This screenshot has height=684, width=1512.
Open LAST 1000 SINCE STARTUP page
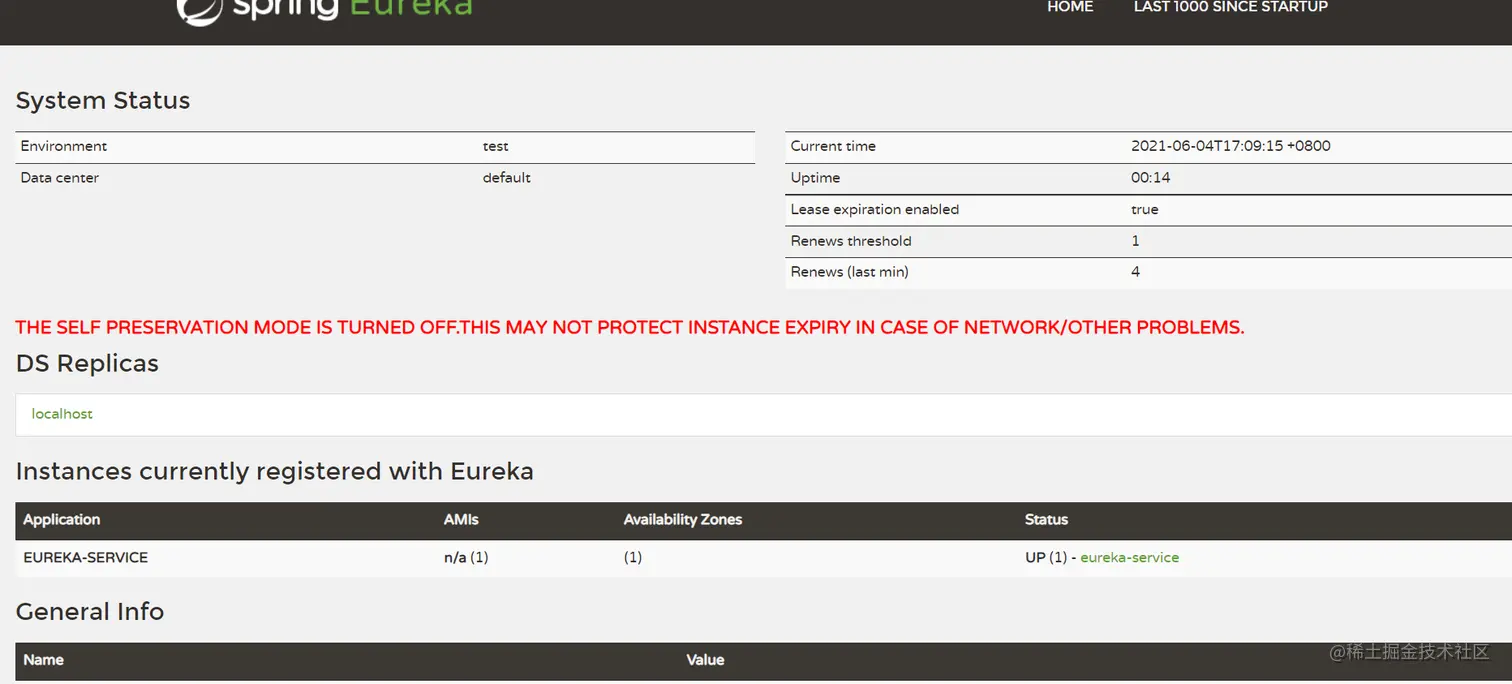coord(1230,7)
